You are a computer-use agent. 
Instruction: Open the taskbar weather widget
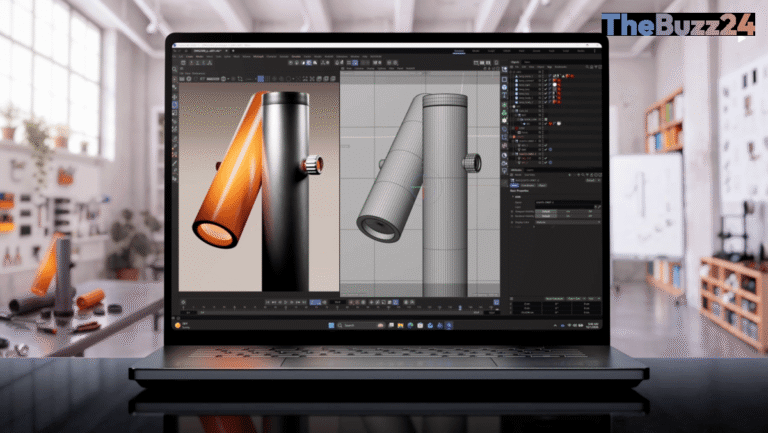[183, 325]
